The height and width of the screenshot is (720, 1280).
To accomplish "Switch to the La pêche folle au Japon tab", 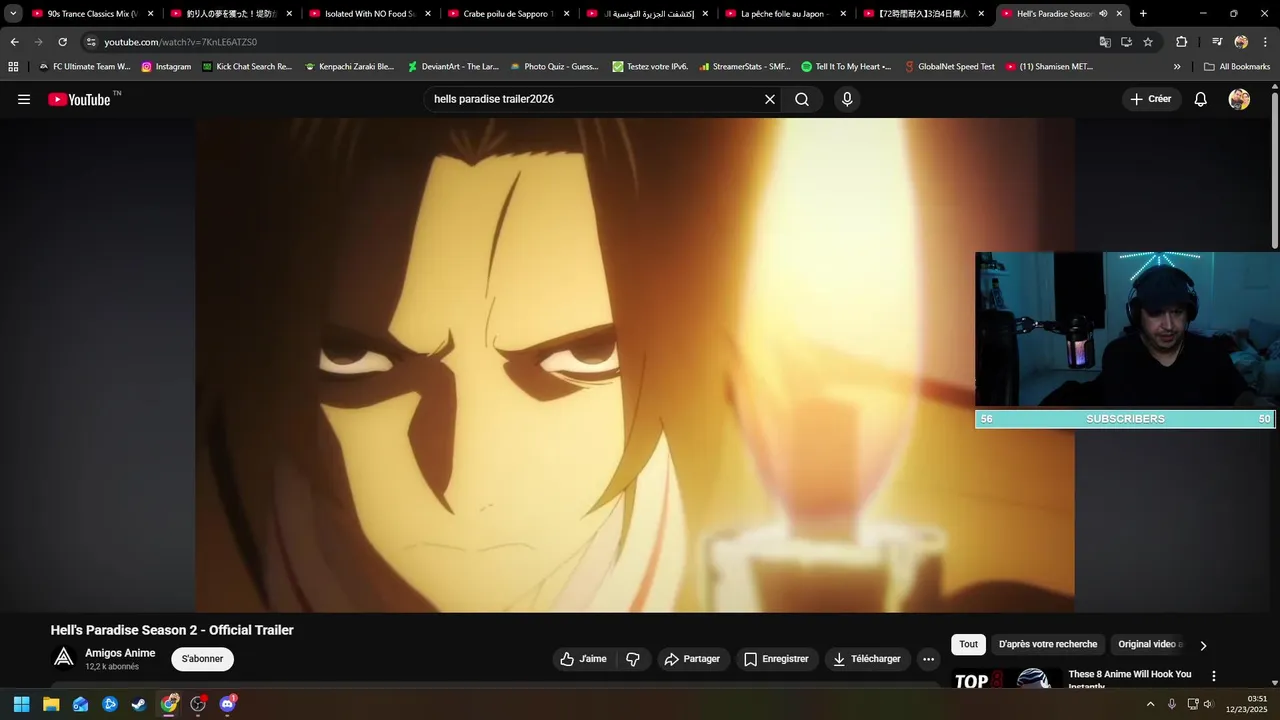I will pos(785,14).
